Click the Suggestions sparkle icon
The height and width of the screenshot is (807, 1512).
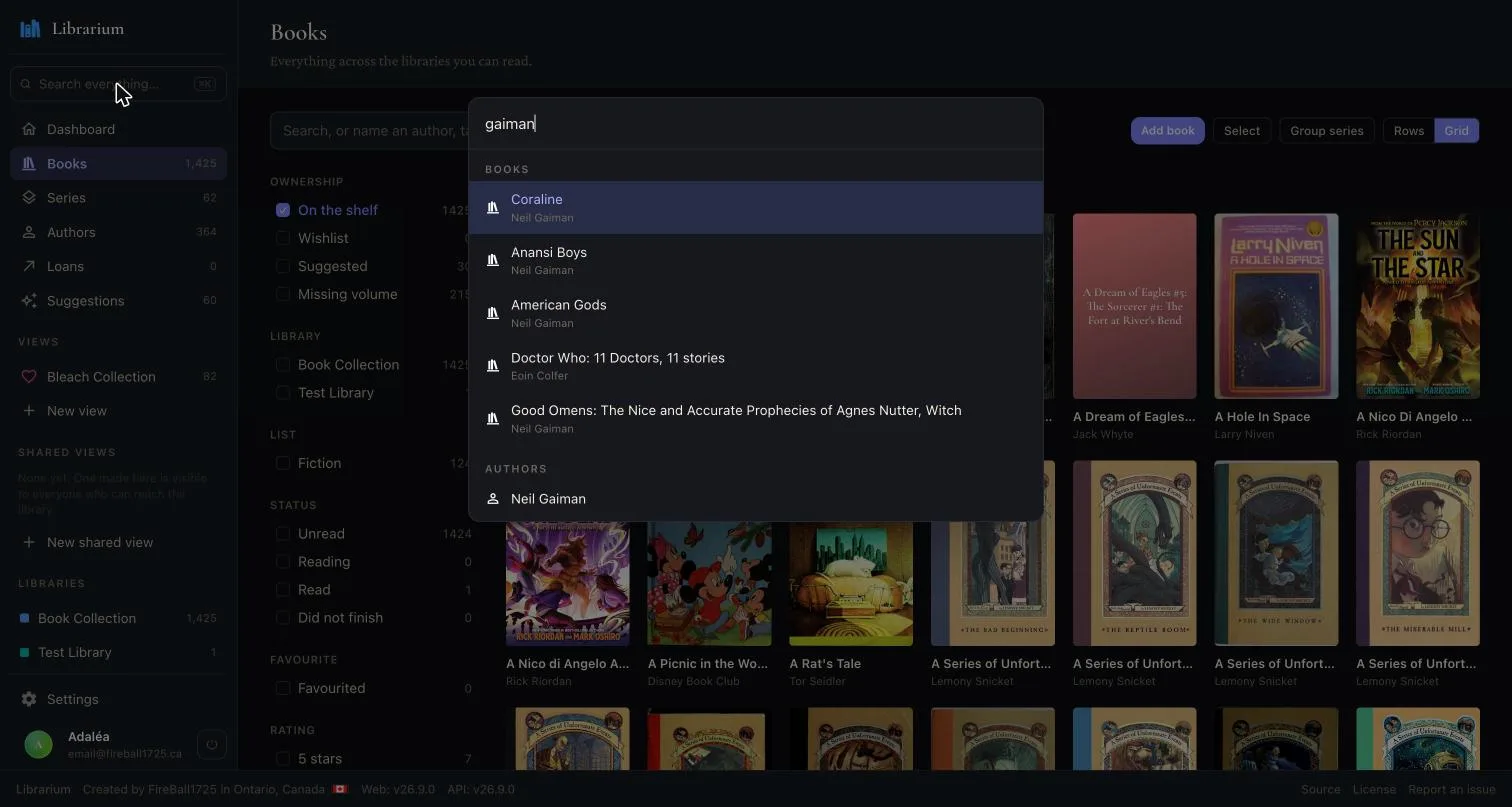(x=29, y=300)
